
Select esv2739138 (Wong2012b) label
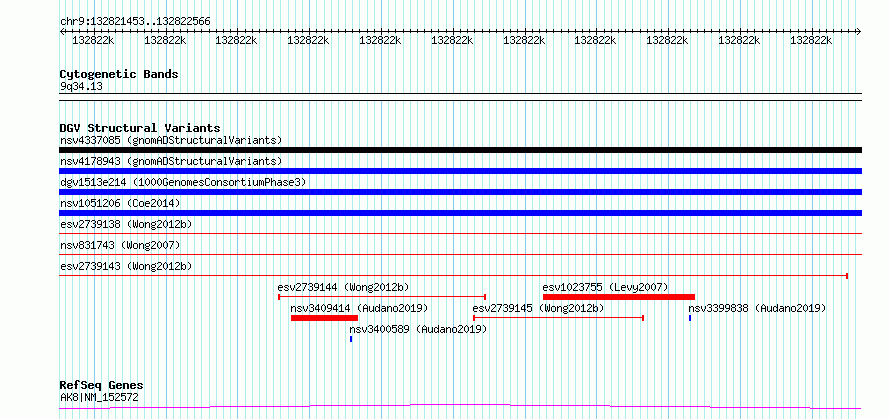pyautogui.click(x=126, y=224)
